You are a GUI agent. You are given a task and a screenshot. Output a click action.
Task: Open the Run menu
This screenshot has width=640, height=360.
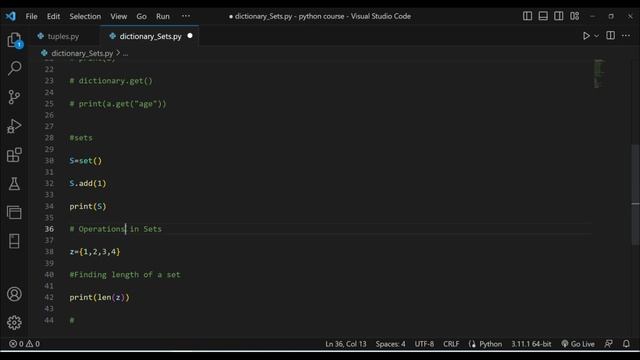coord(162,16)
